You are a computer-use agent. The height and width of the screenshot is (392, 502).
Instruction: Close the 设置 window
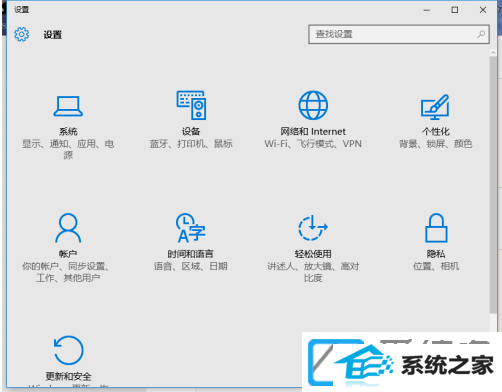[x=483, y=10]
